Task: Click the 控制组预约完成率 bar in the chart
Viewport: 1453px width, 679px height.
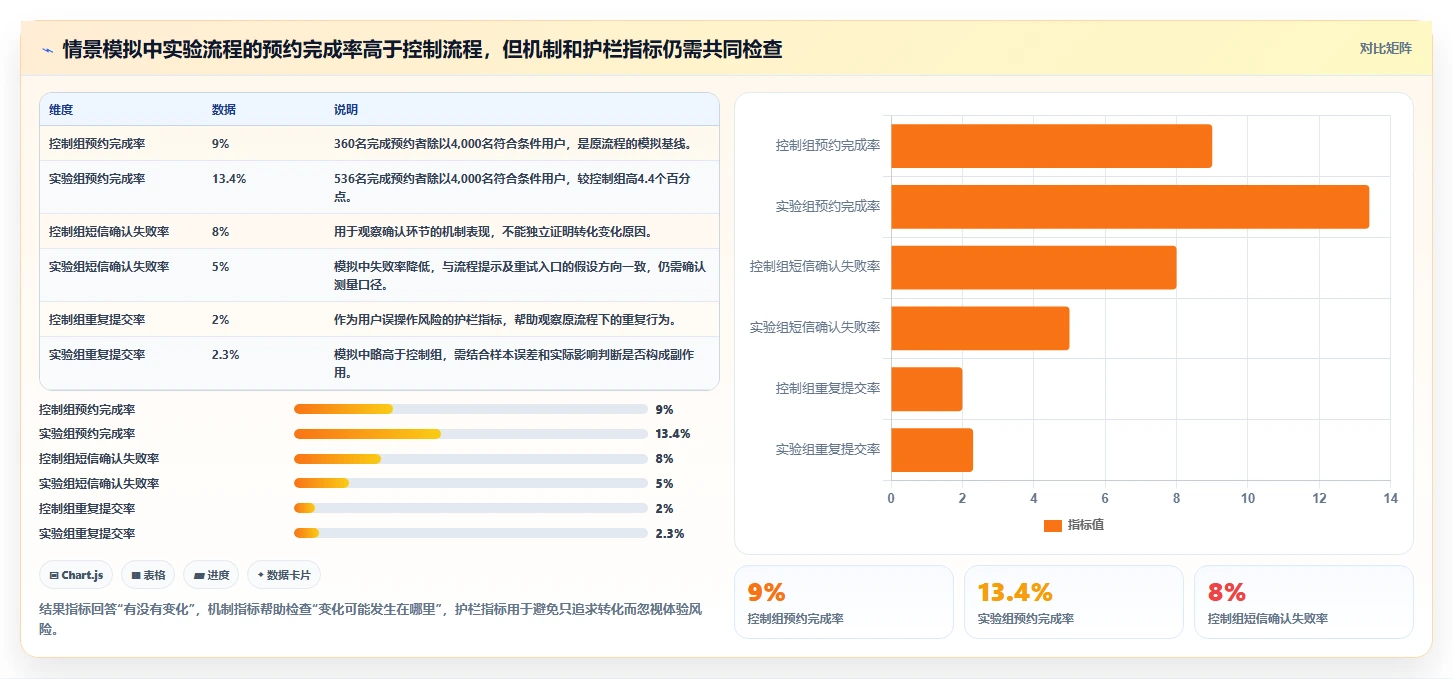Action: [1051, 146]
